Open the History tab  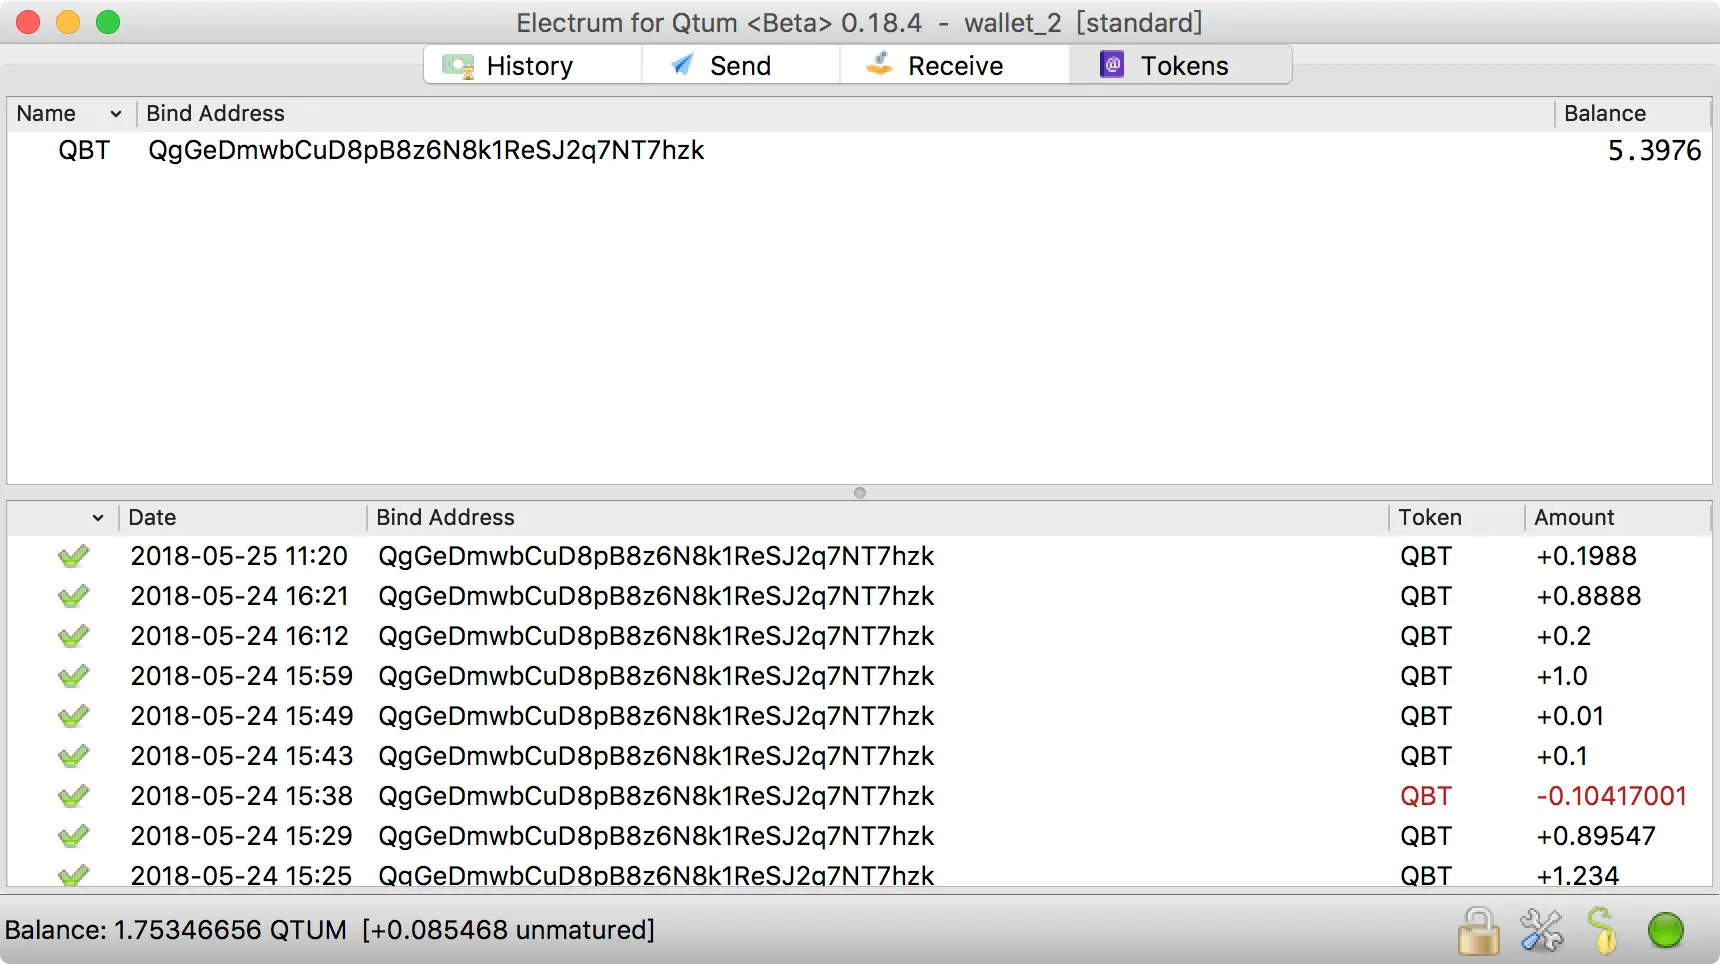[x=532, y=66]
